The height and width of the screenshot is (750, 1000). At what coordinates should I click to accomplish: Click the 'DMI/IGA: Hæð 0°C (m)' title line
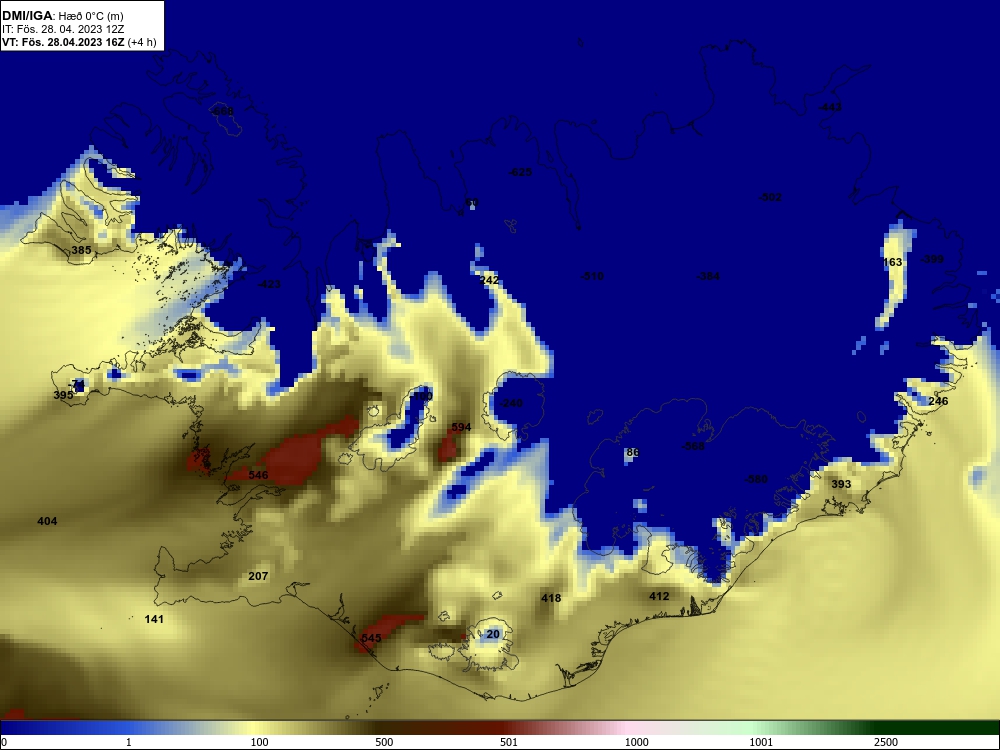(x=62, y=15)
